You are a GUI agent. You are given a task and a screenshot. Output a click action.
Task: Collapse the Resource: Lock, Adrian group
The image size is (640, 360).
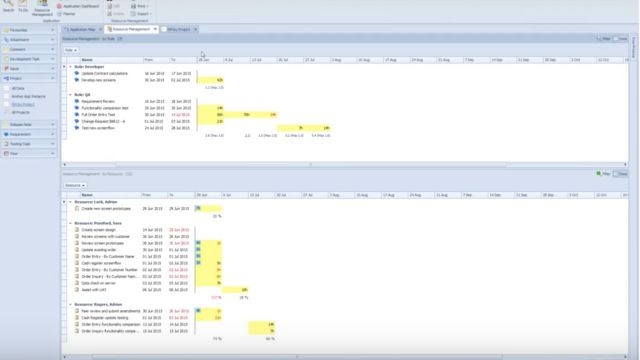point(70,202)
